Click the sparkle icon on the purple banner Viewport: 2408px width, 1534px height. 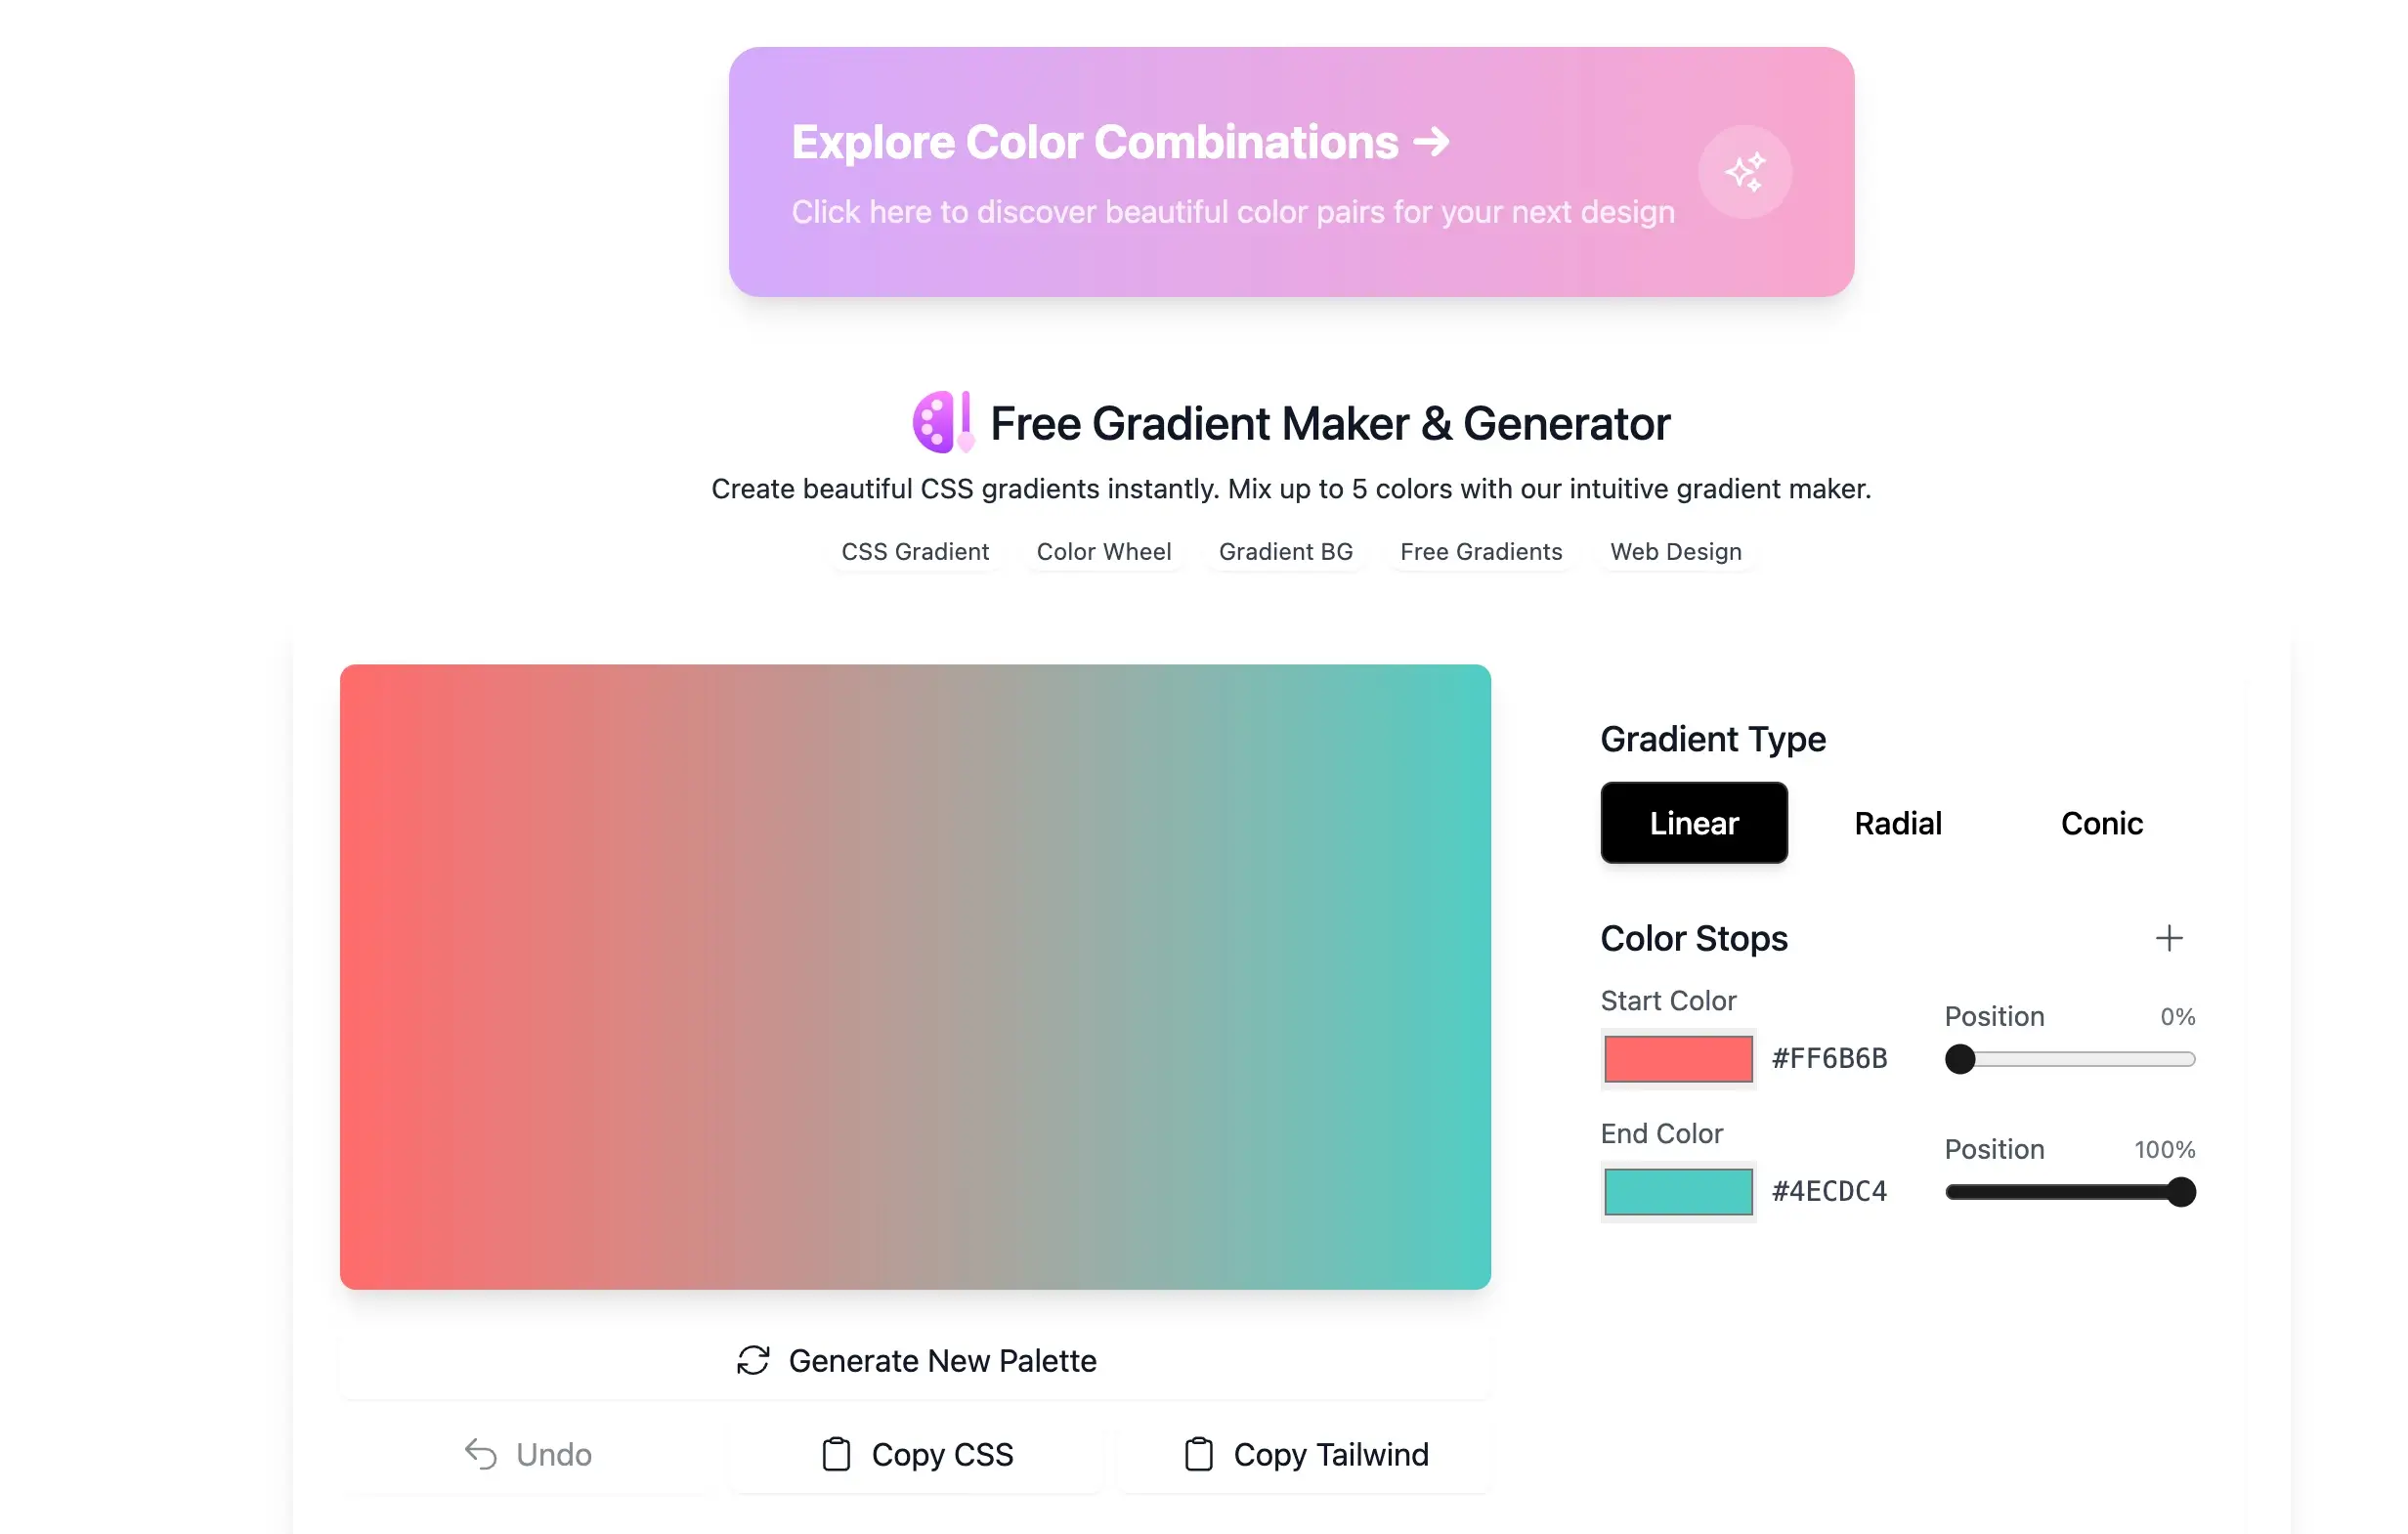1745,172
